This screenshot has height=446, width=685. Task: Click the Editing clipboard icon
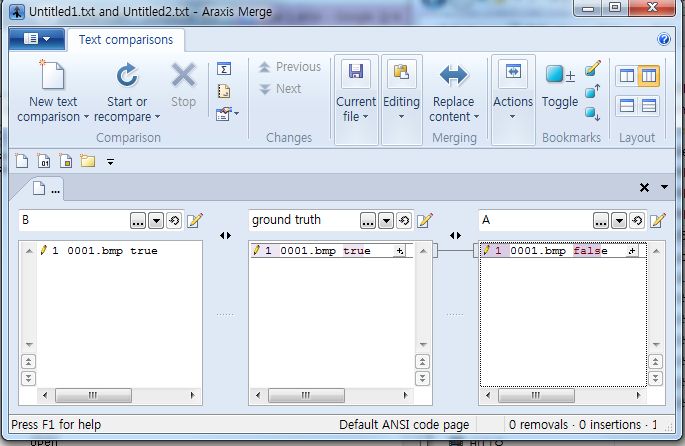coord(401,72)
